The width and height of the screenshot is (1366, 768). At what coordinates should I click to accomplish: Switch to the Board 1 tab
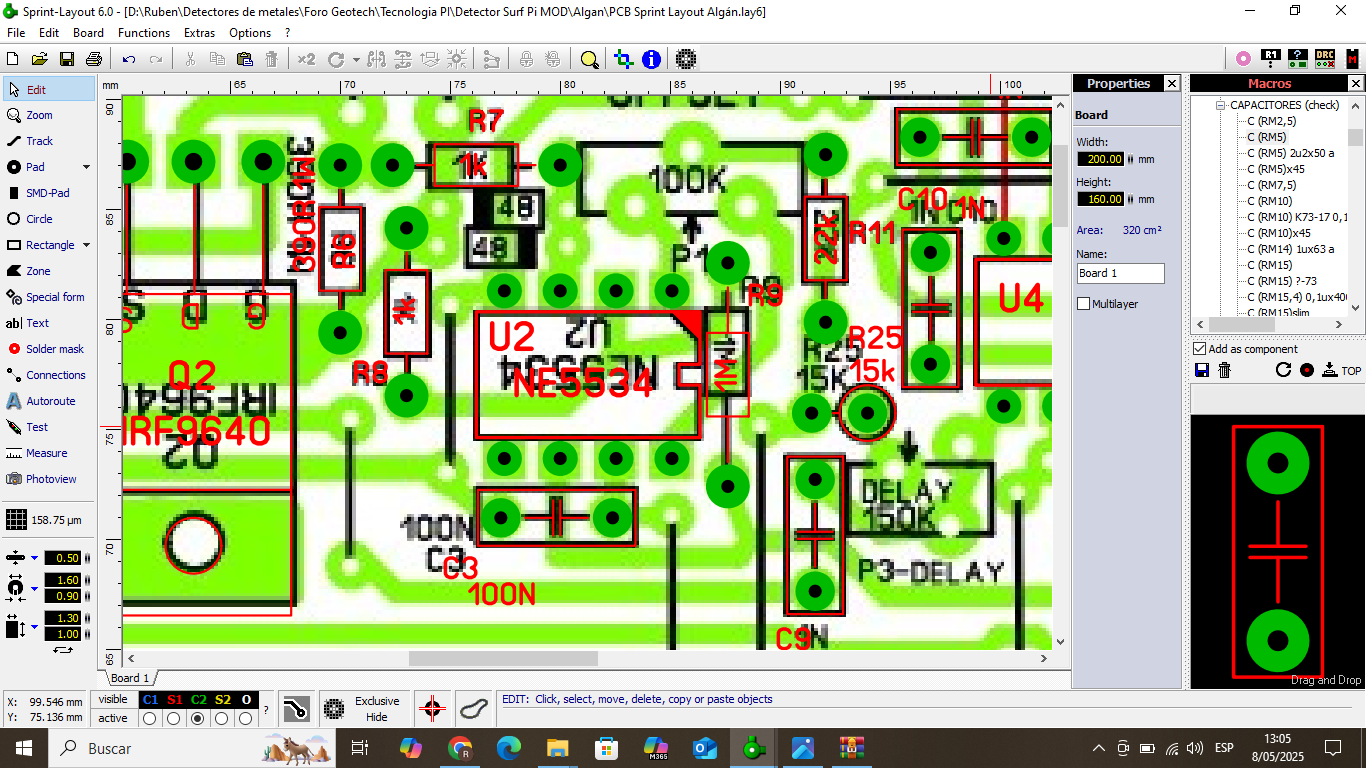130,678
